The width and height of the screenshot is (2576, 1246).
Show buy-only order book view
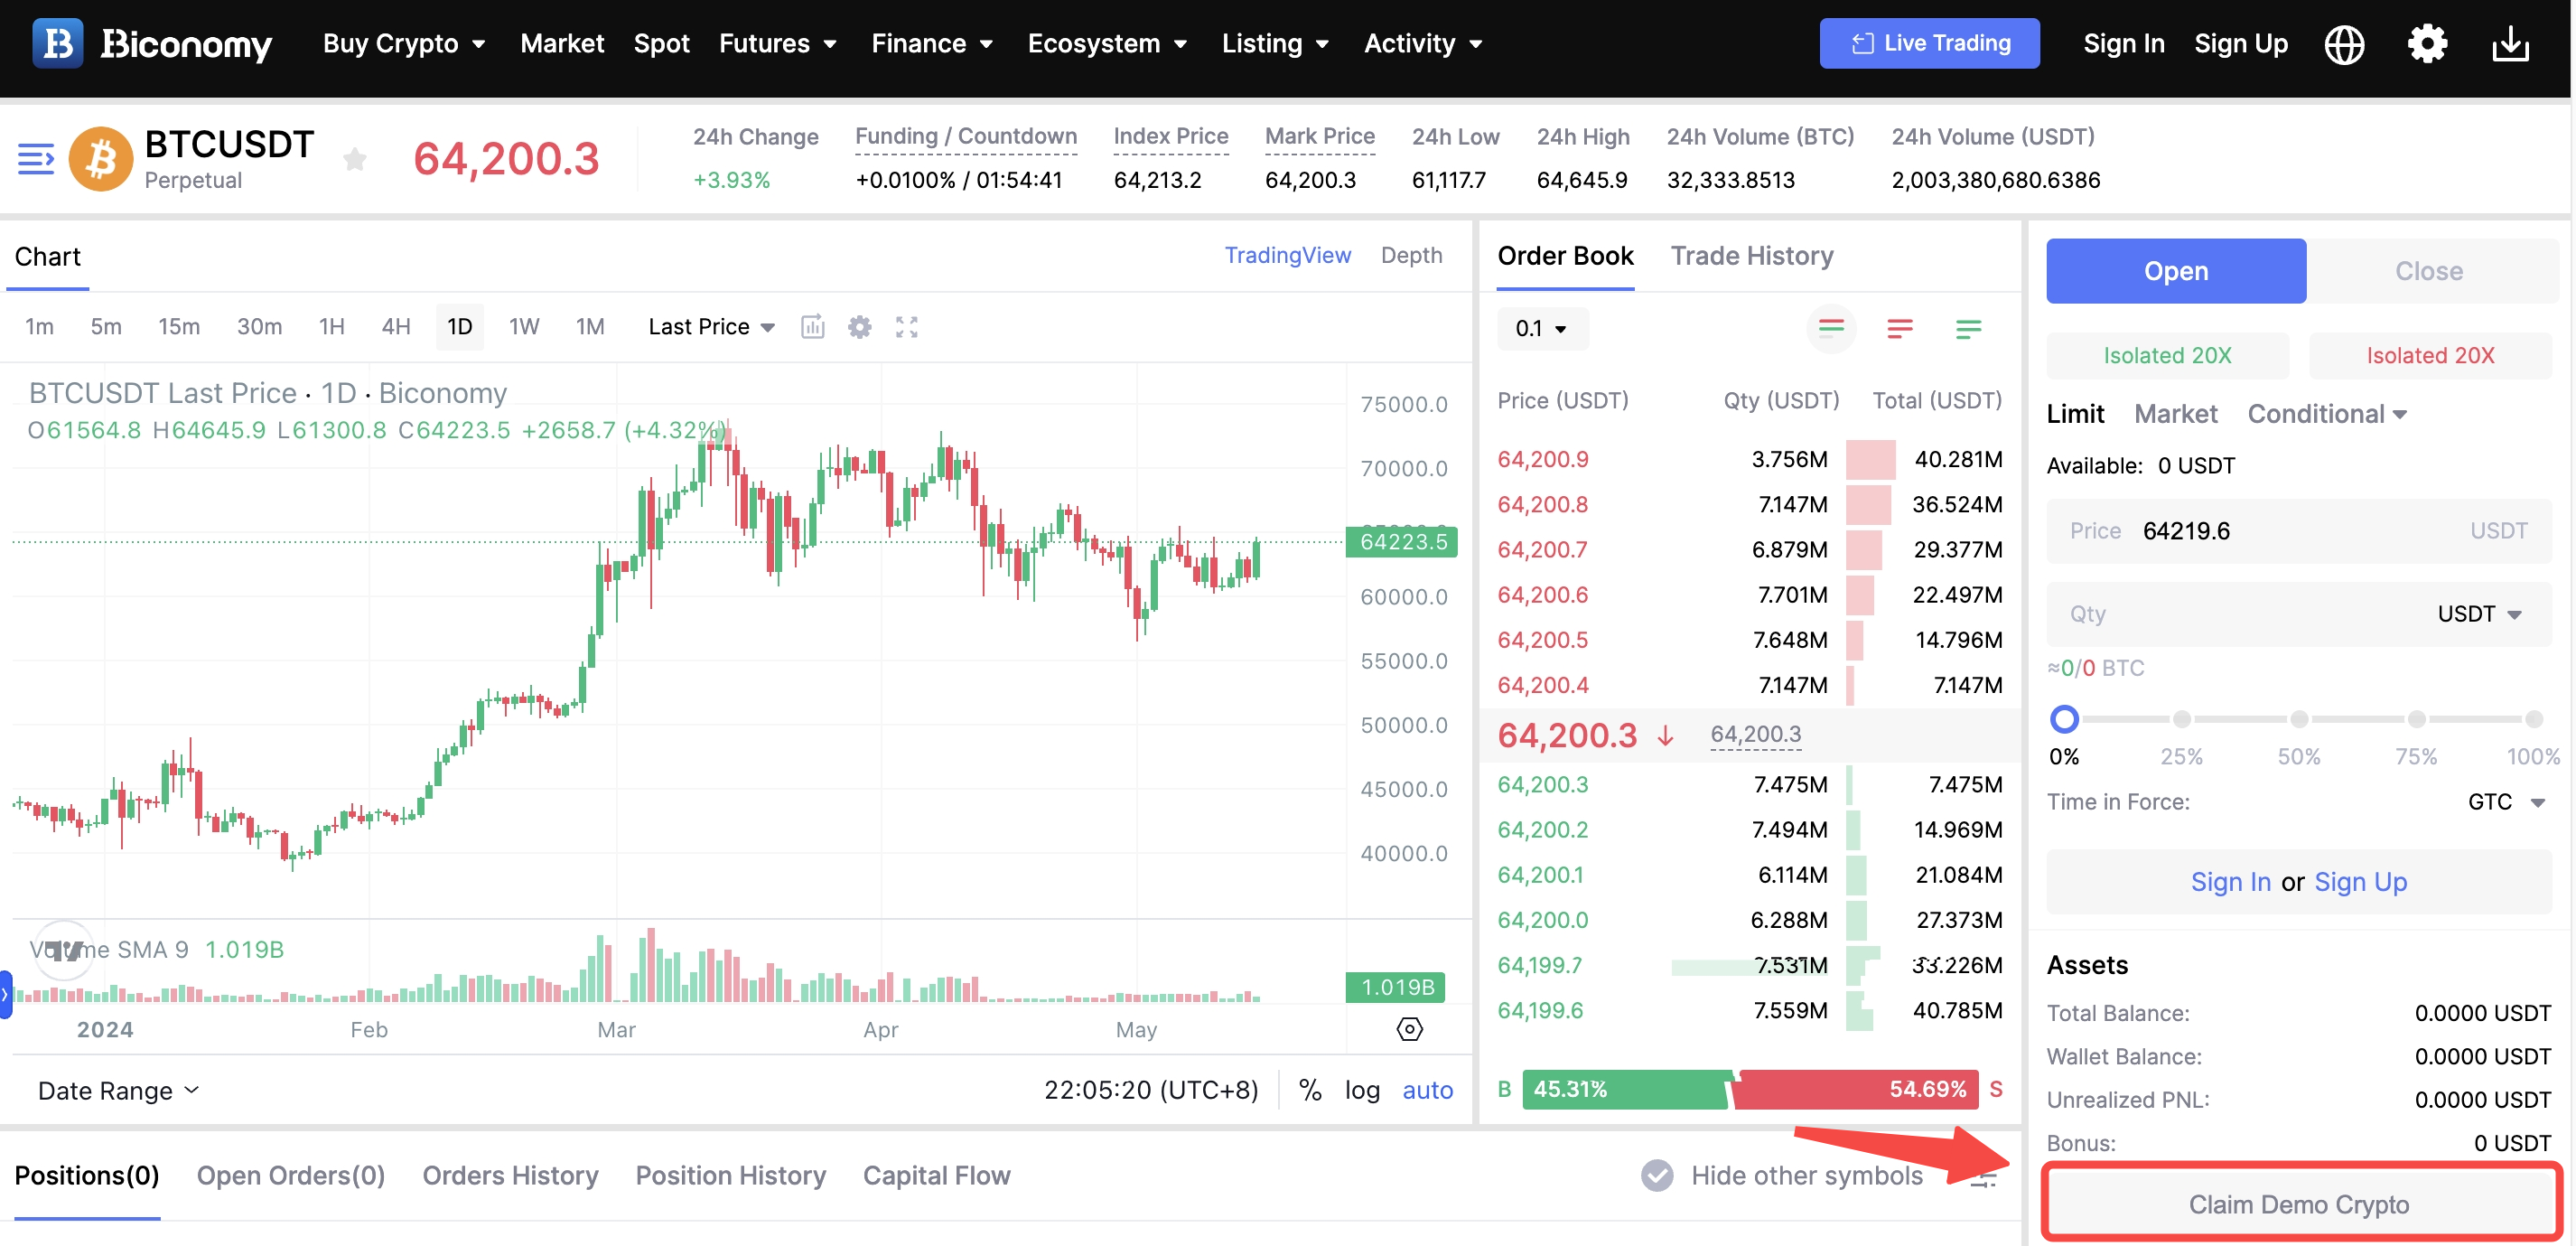[1967, 329]
